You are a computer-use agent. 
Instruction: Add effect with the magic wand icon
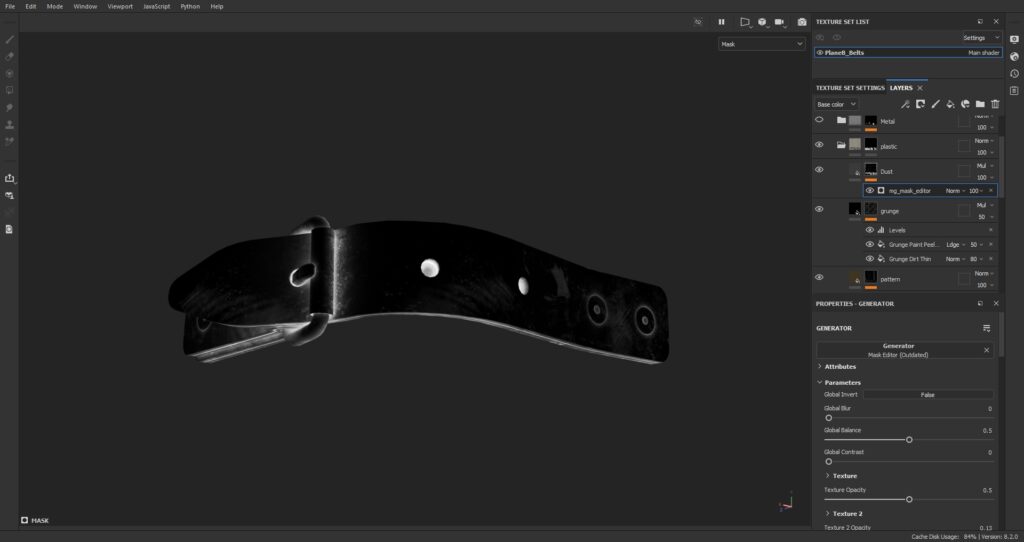(905, 104)
